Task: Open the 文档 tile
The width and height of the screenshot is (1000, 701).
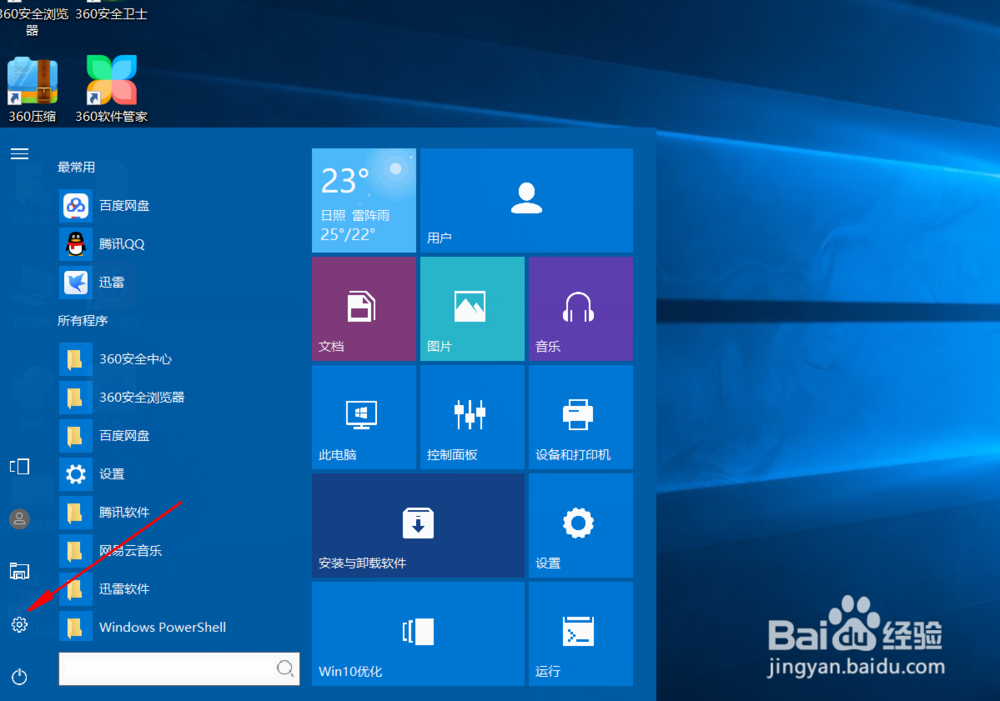Action: pyautogui.click(x=364, y=309)
